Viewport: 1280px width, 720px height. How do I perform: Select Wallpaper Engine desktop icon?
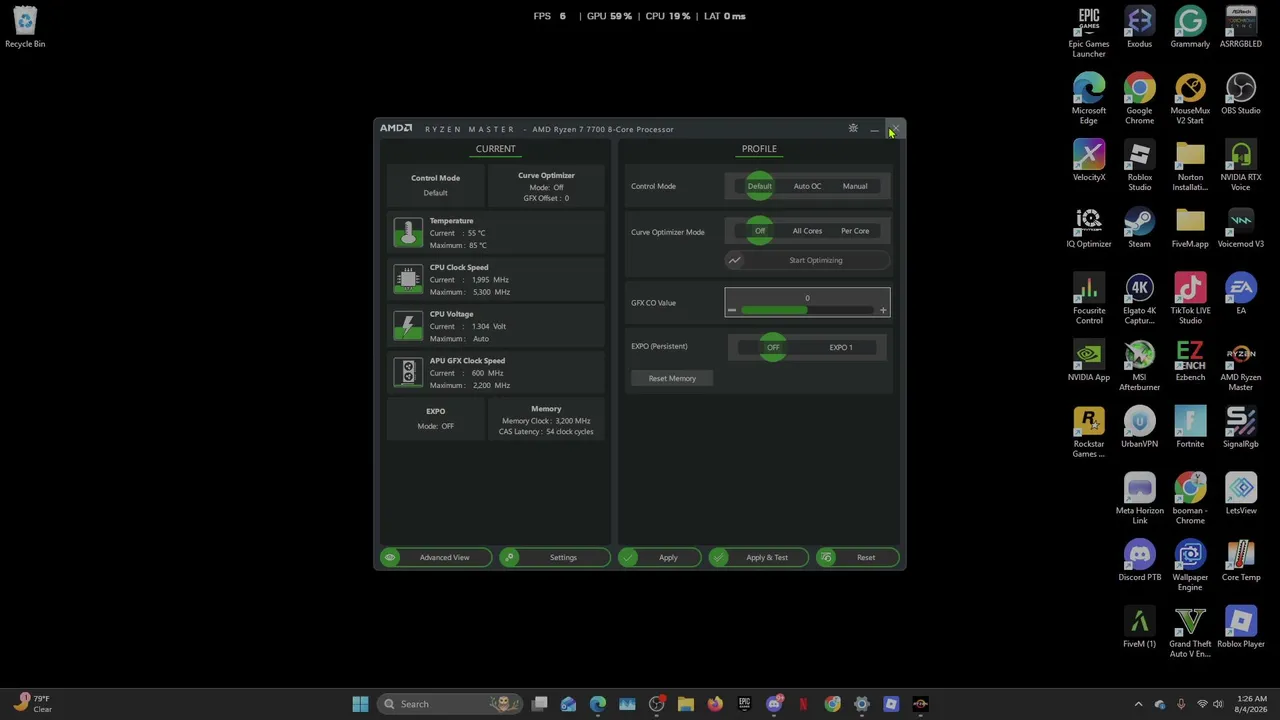[1190, 567]
